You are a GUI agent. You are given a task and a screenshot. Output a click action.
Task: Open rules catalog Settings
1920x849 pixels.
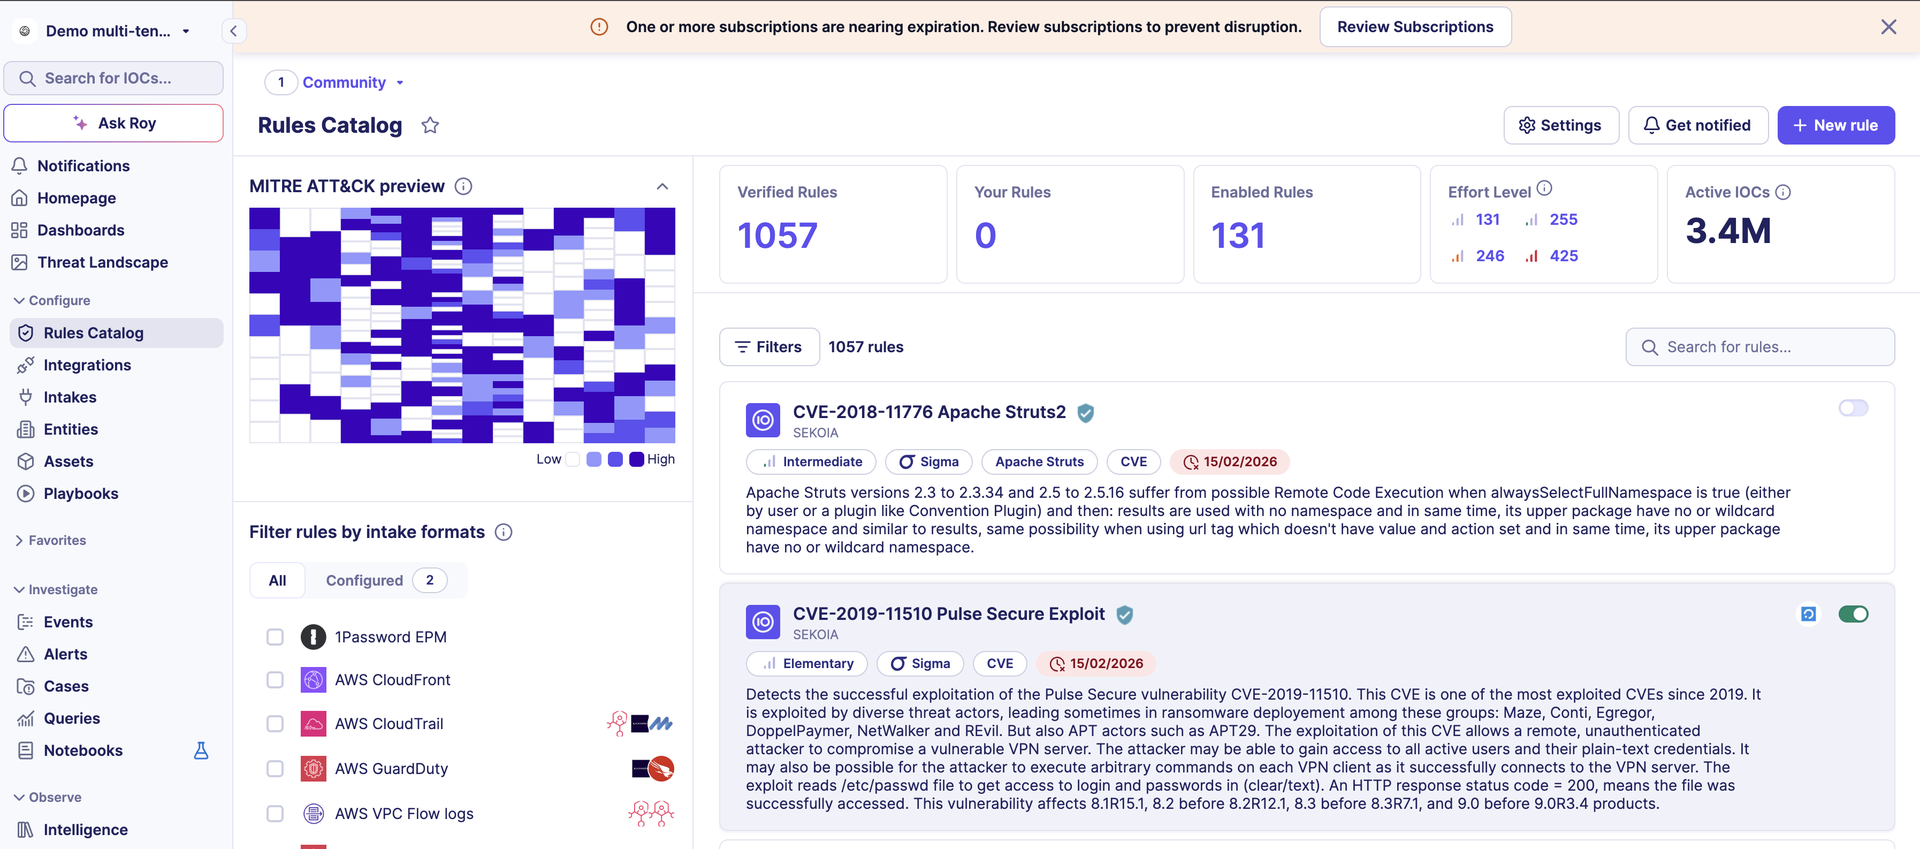1560,125
